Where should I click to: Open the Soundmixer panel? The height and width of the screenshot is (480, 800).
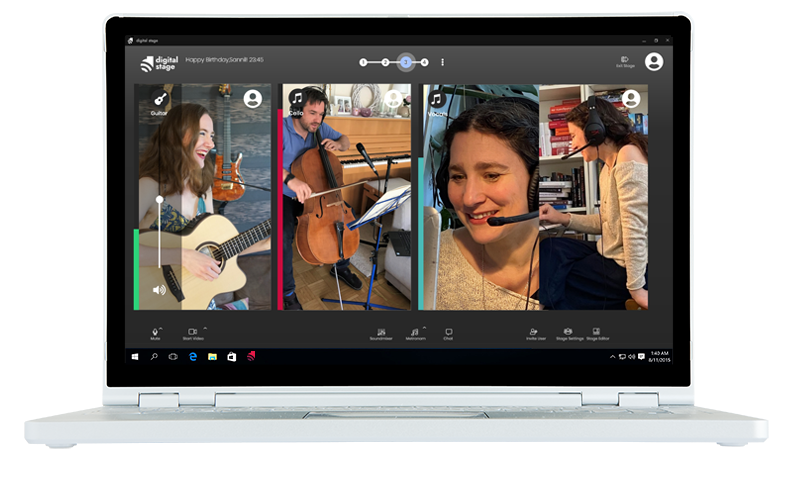381,334
